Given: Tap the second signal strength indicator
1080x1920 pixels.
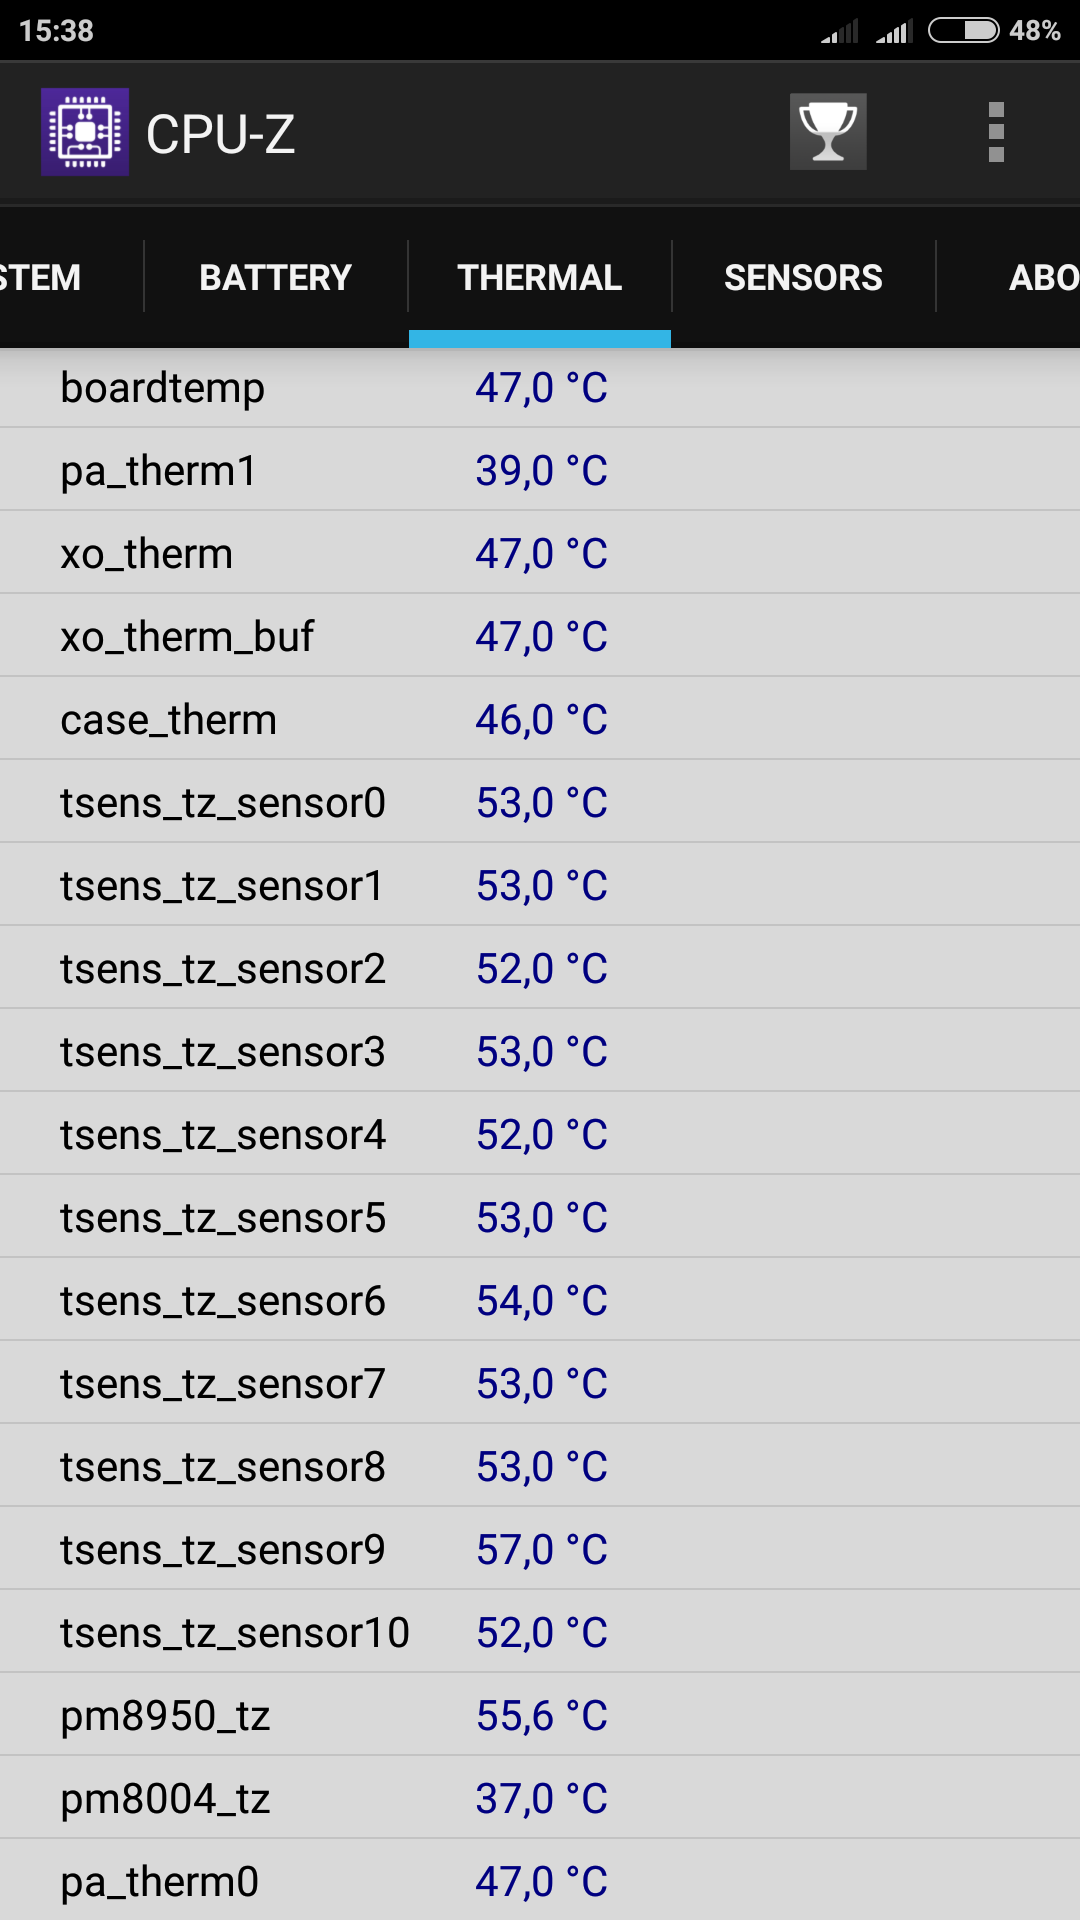Looking at the screenshot, I should point(894,32).
